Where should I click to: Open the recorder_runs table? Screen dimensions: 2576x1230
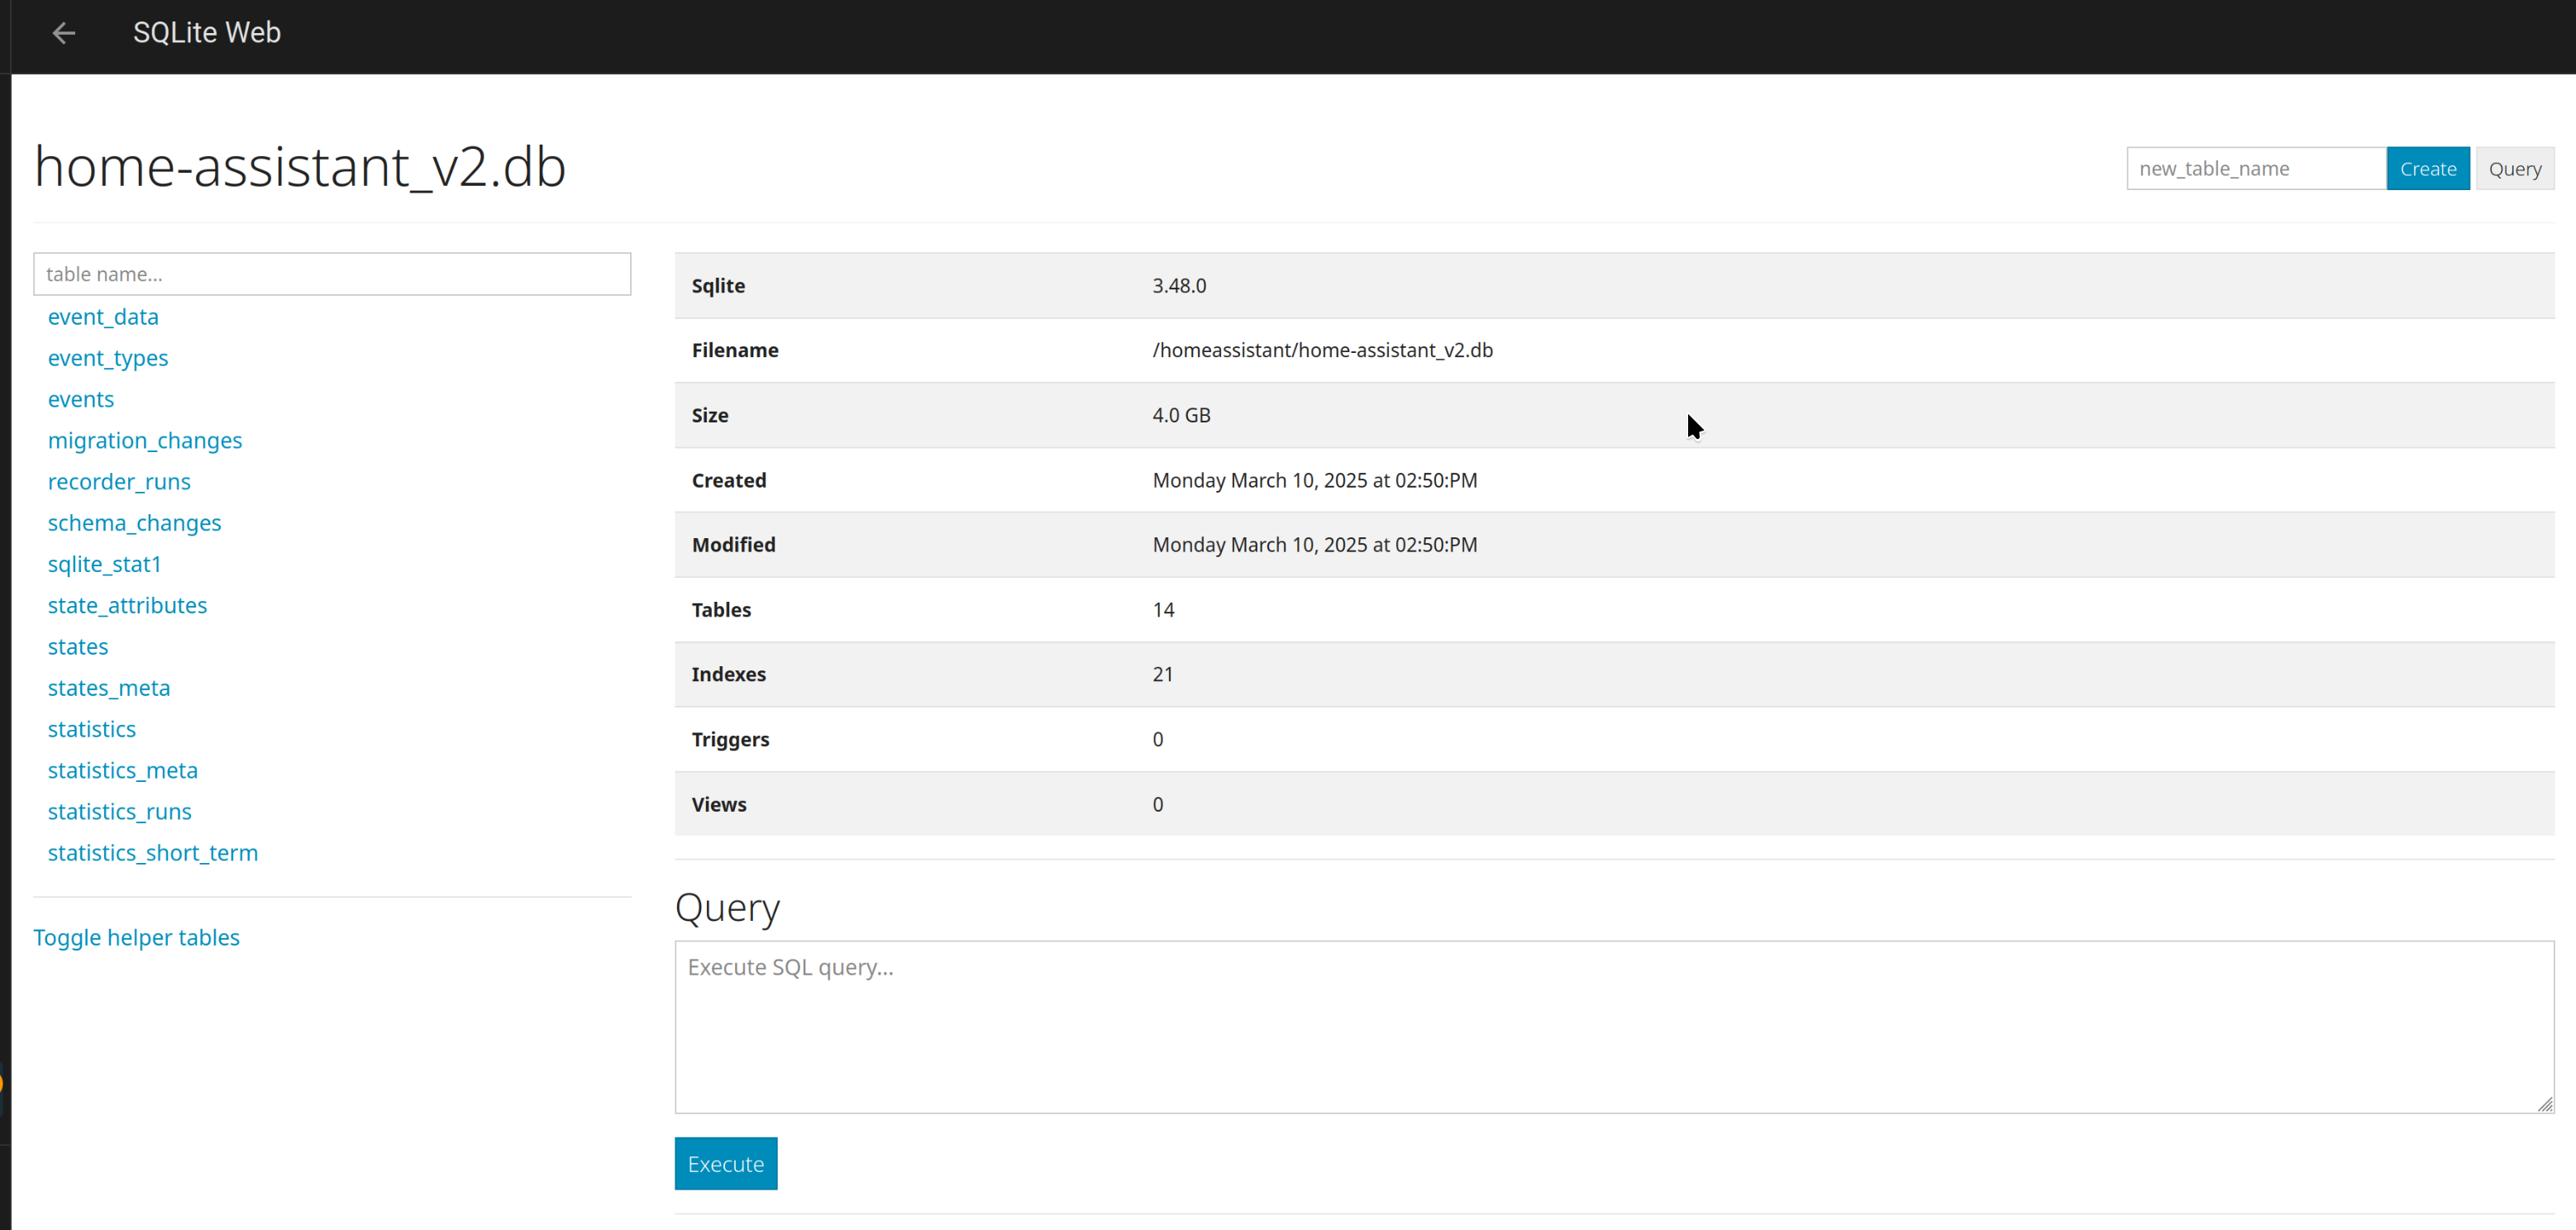pyautogui.click(x=119, y=481)
